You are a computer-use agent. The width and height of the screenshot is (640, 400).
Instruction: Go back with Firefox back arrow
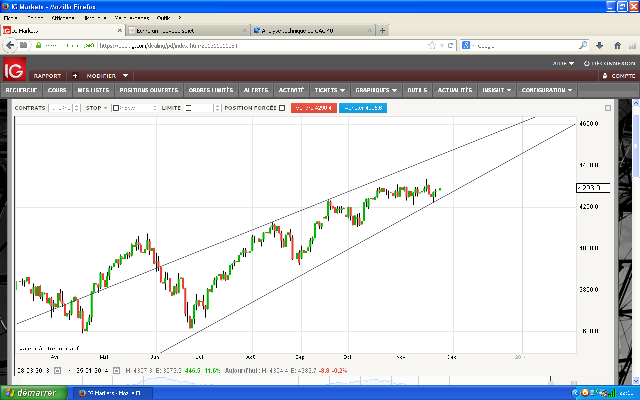click(10, 45)
